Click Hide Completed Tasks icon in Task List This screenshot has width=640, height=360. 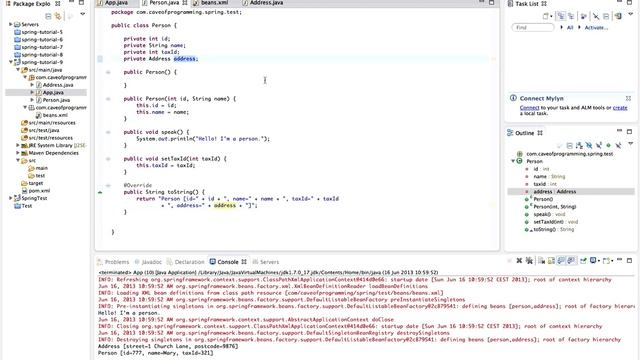coord(596,16)
